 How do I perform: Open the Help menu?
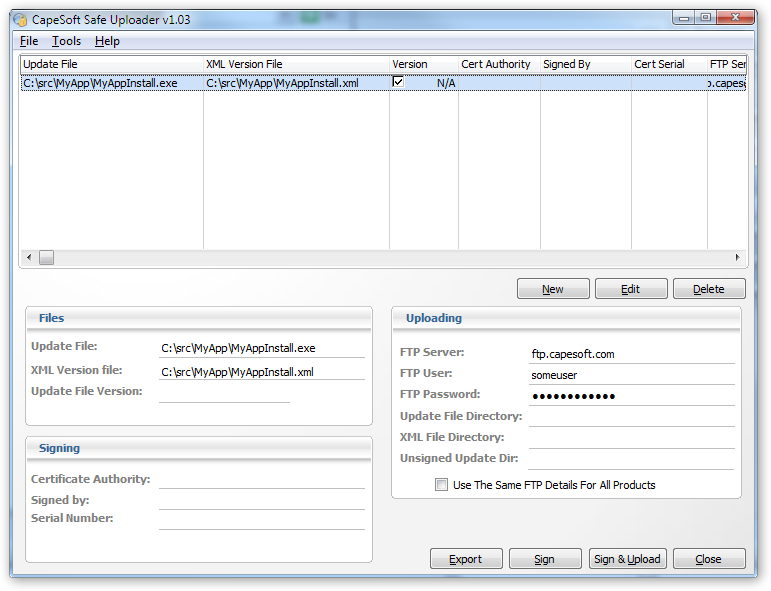tap(107, 41)
